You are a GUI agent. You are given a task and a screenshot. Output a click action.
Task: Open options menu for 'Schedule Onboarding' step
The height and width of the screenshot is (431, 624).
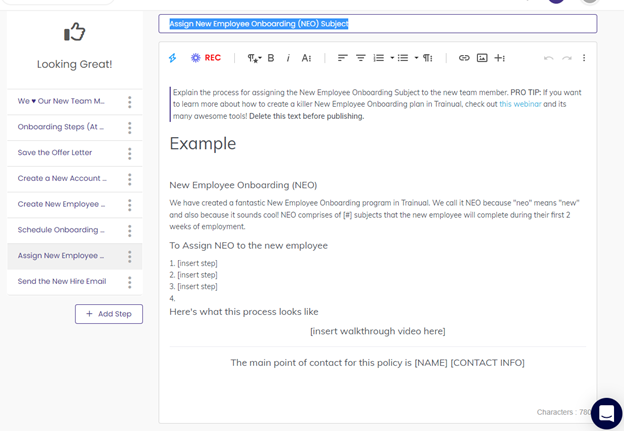129,231
